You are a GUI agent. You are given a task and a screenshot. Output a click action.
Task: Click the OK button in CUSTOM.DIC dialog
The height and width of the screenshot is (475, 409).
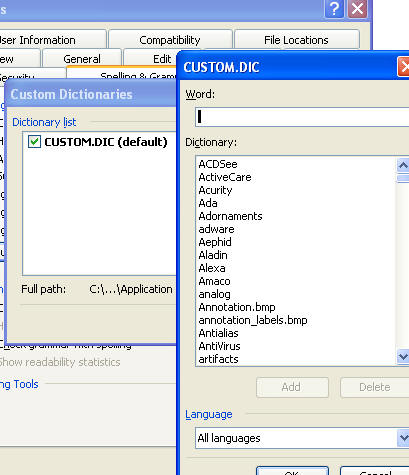292,471
